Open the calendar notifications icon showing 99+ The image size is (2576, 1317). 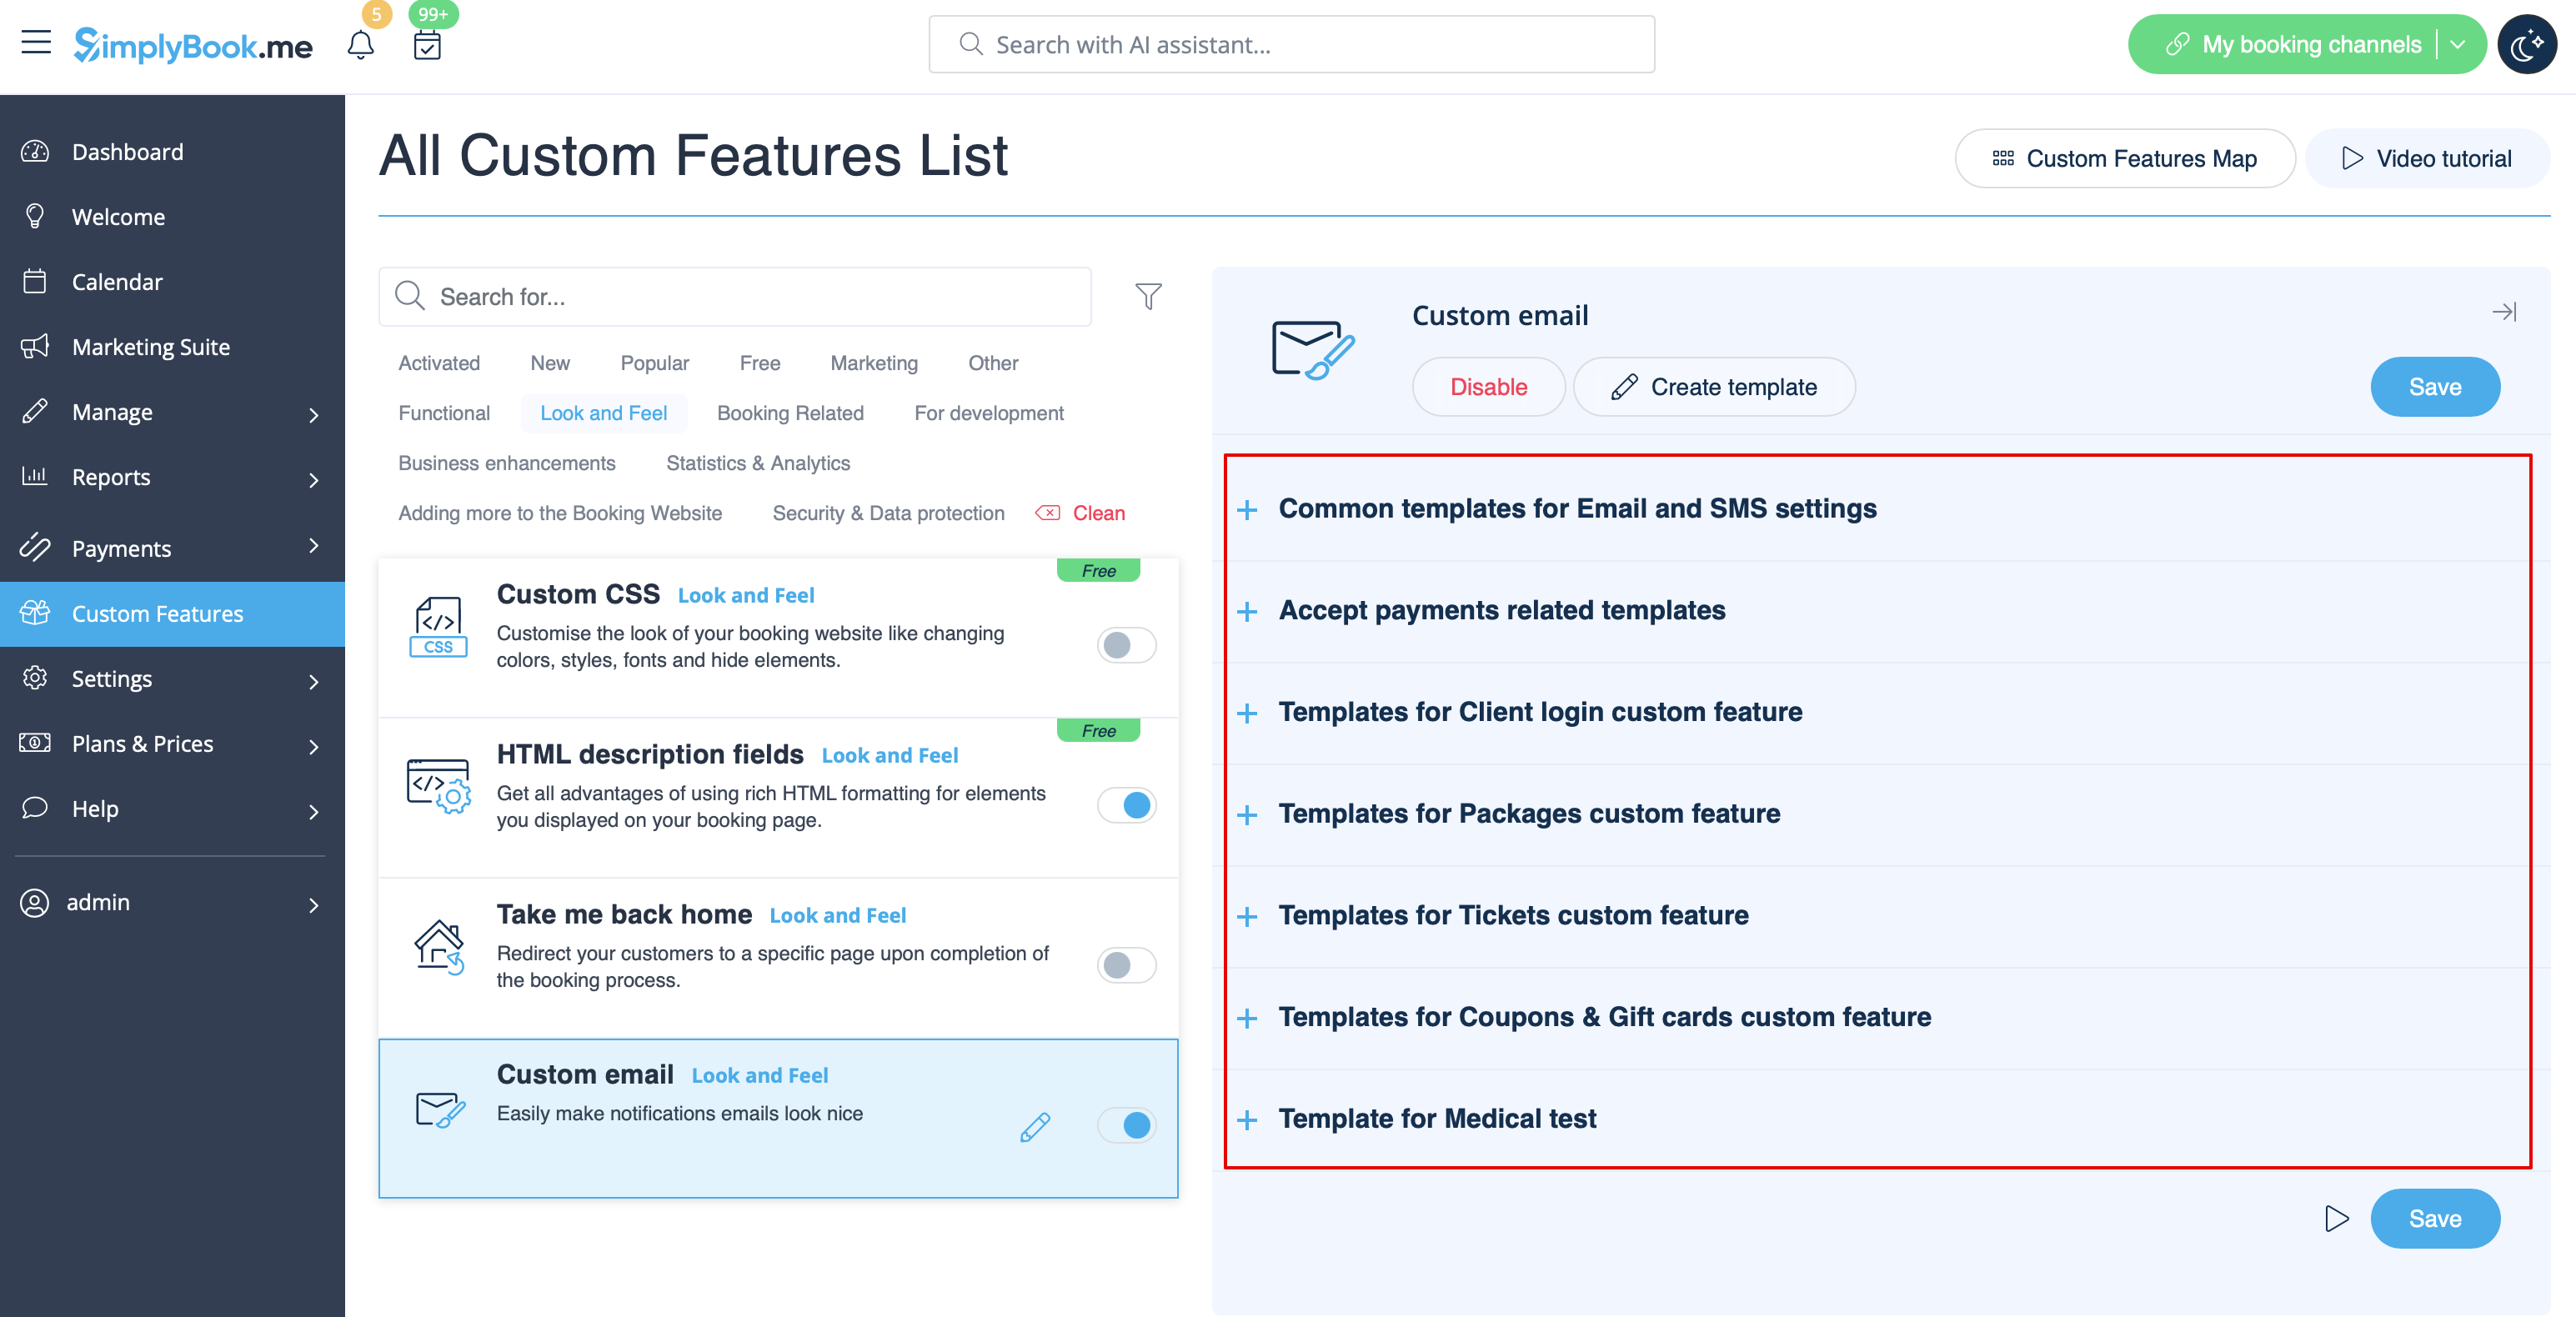(x=427, y=44)
